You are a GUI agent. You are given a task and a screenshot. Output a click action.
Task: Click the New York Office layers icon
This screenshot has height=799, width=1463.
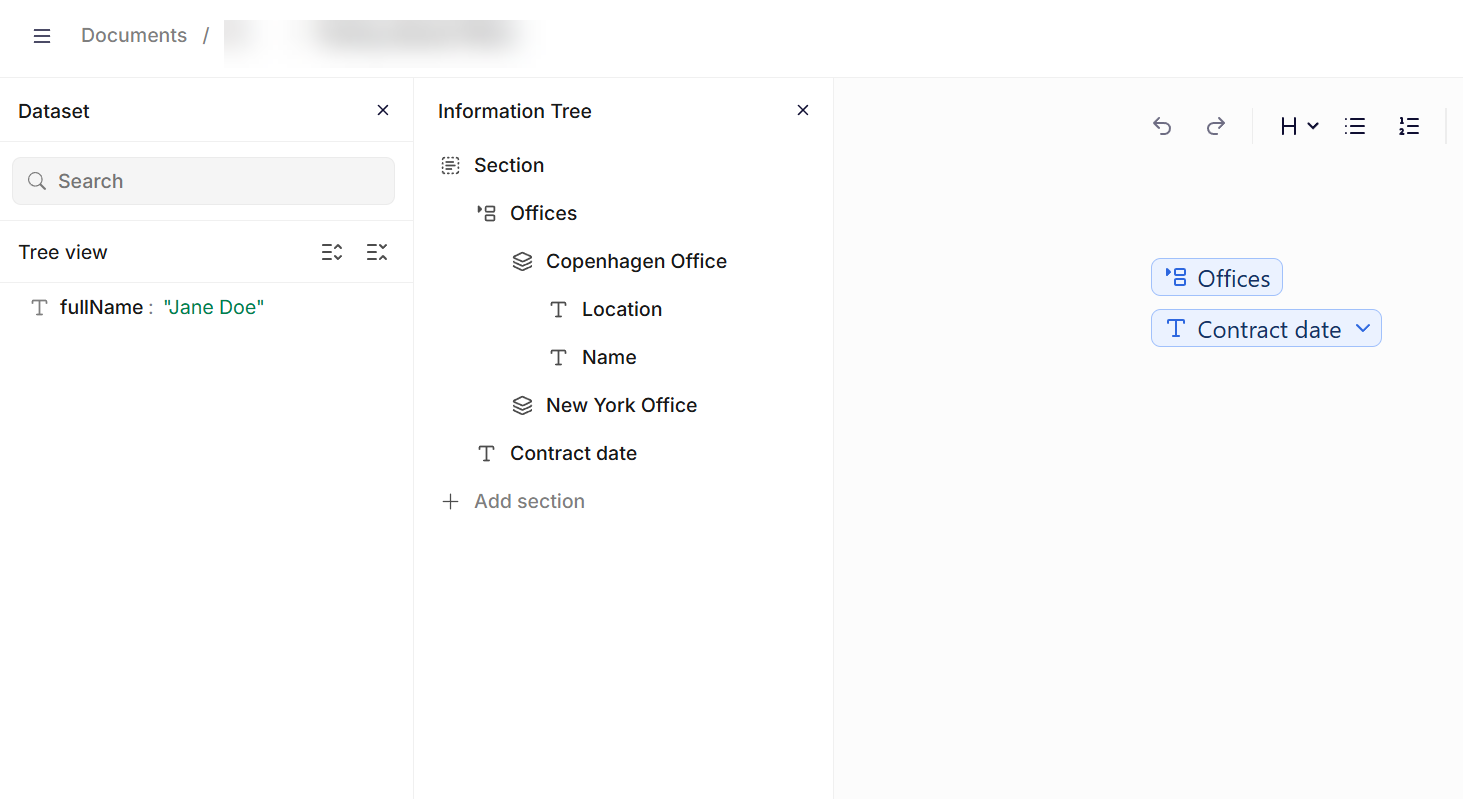click(x=523, y=406)
